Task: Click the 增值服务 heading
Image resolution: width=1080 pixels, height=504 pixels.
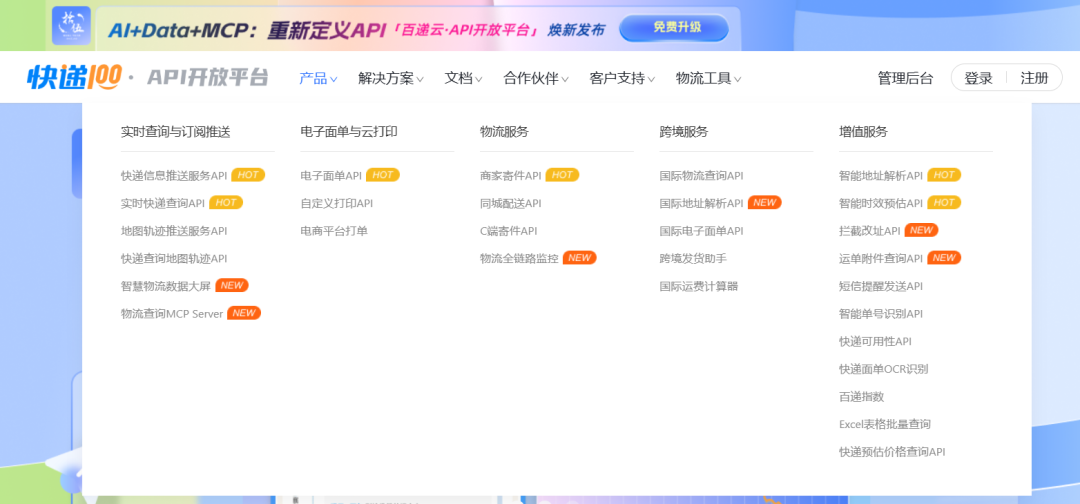Action: pos(863,132)
